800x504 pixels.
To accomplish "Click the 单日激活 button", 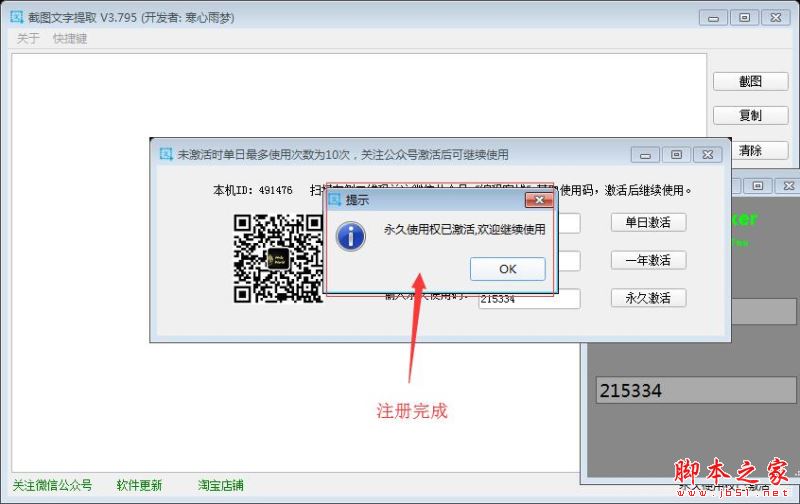I will (x=648, y=222).
